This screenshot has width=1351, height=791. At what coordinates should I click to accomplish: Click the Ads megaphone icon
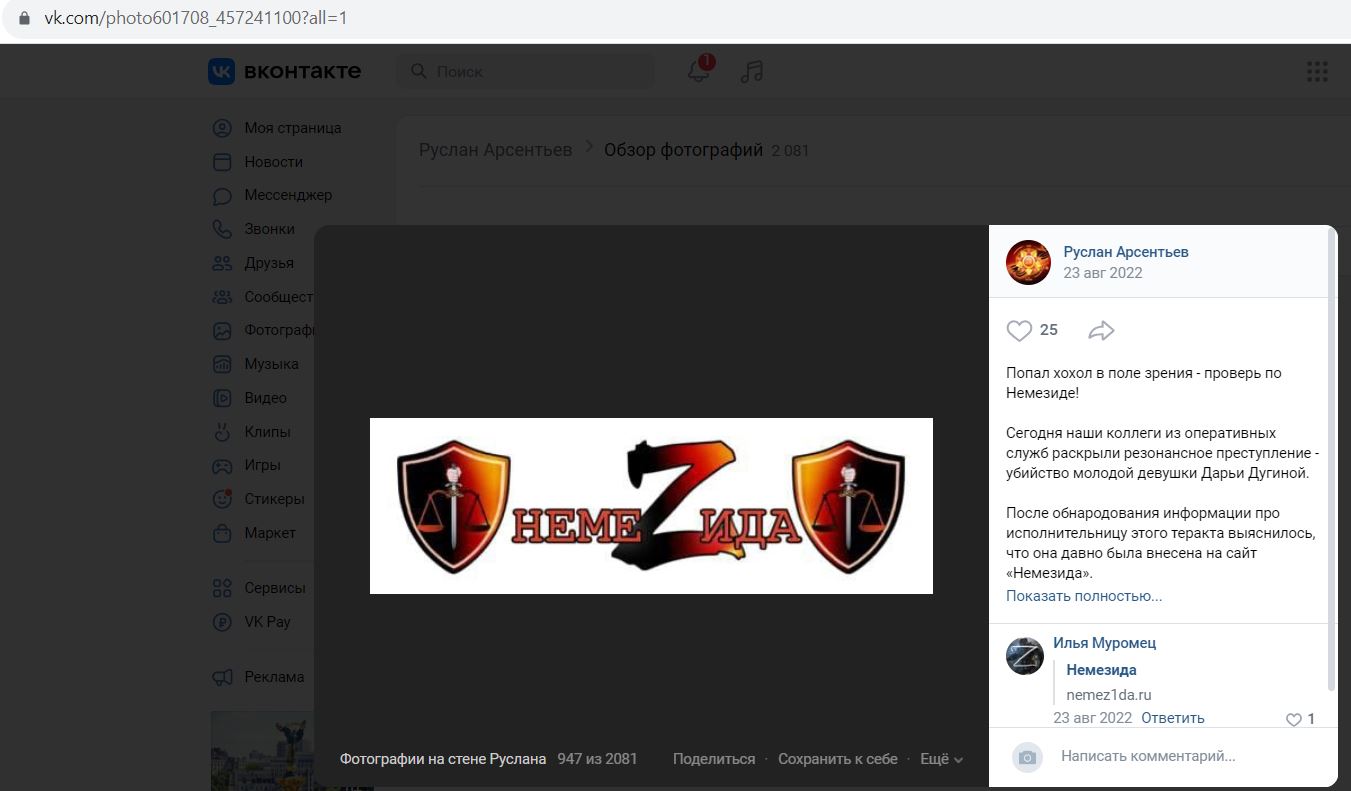point(222,677)
